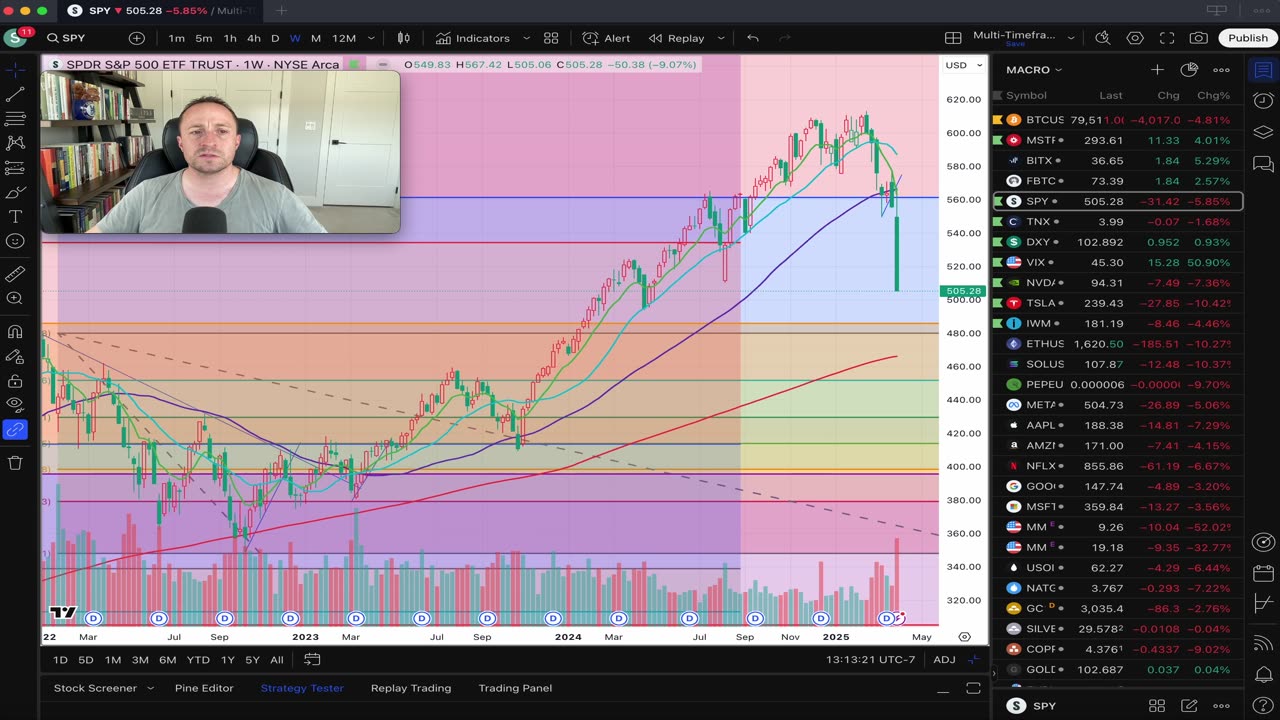Expand the Stock Screener dropdown arrow

[x=150, y=688]
